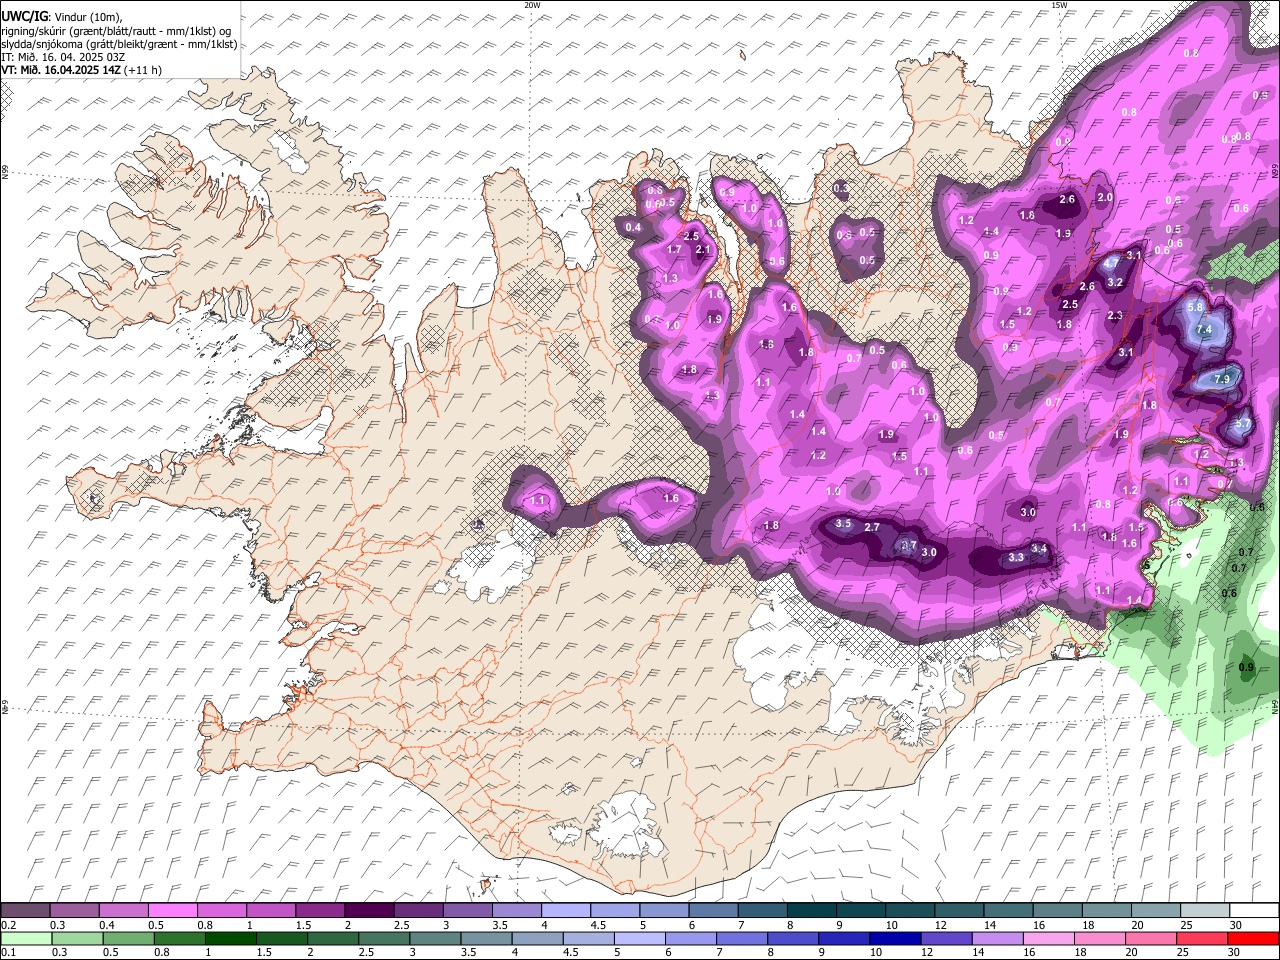Select the 1.7 value on the northern peninsula
The image size is (1280, 960).
pos(674,250)
